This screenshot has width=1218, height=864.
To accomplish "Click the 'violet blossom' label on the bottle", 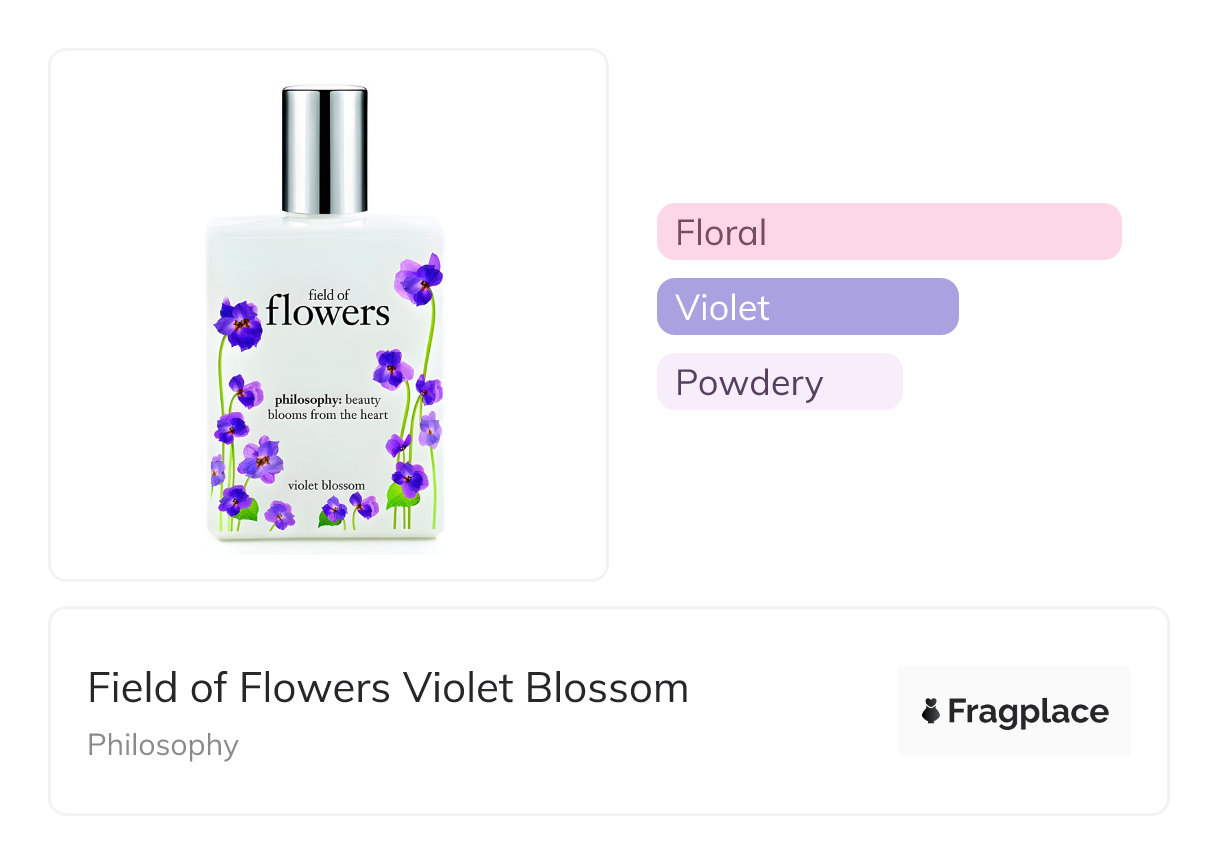I will (x=326, y=486).
